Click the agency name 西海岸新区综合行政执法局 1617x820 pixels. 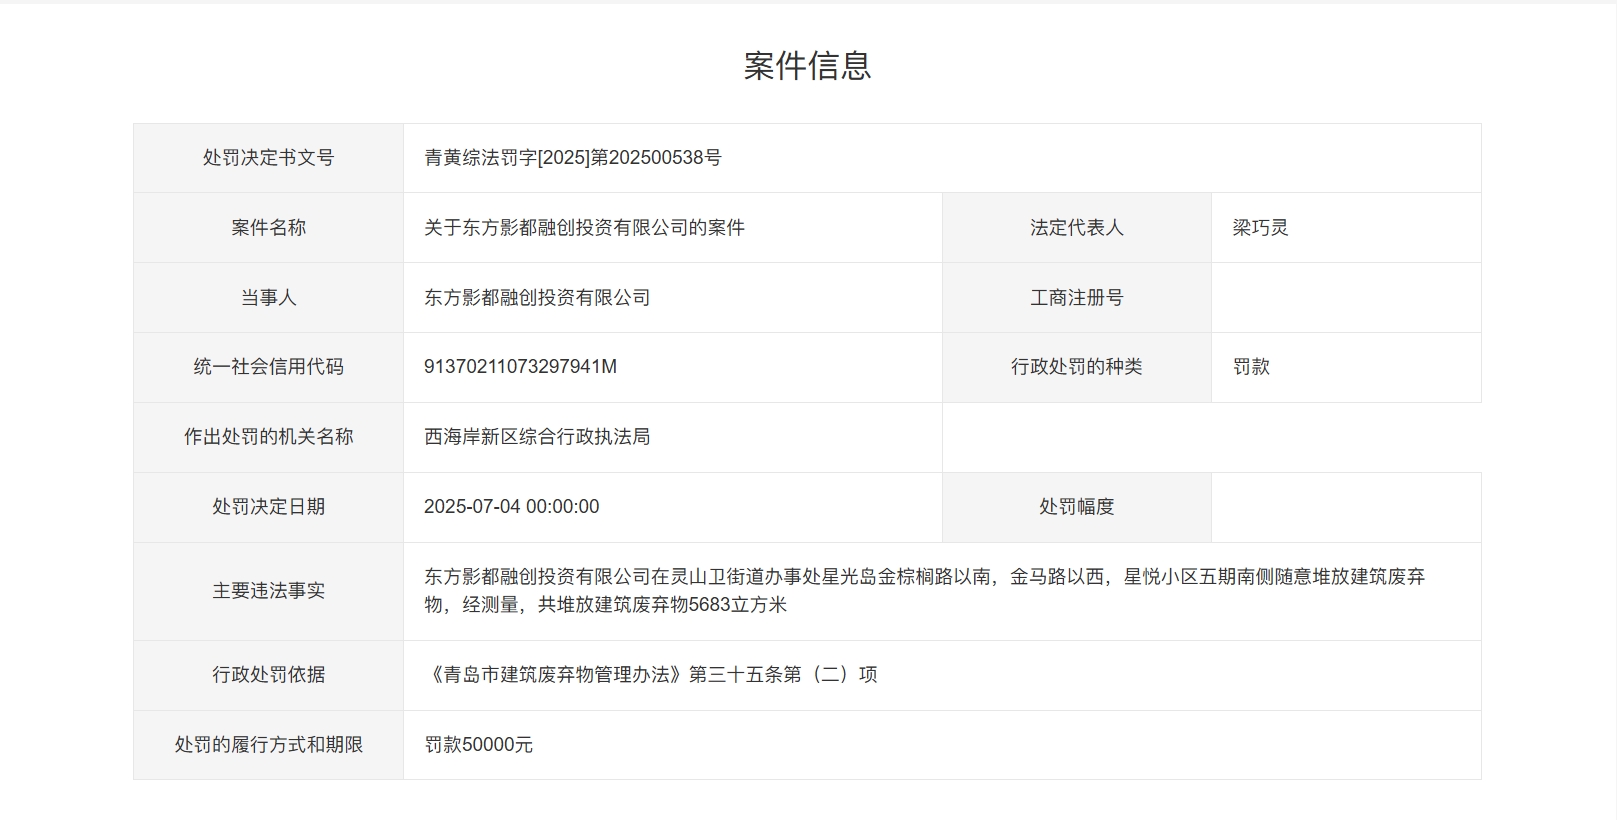click(x=537, y=437)
